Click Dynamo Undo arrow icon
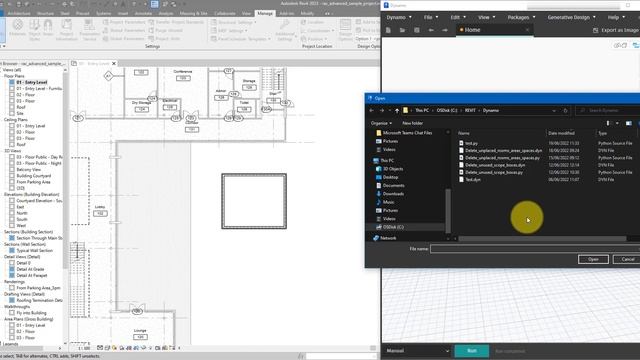640x360 pixels. pos(431,30)
